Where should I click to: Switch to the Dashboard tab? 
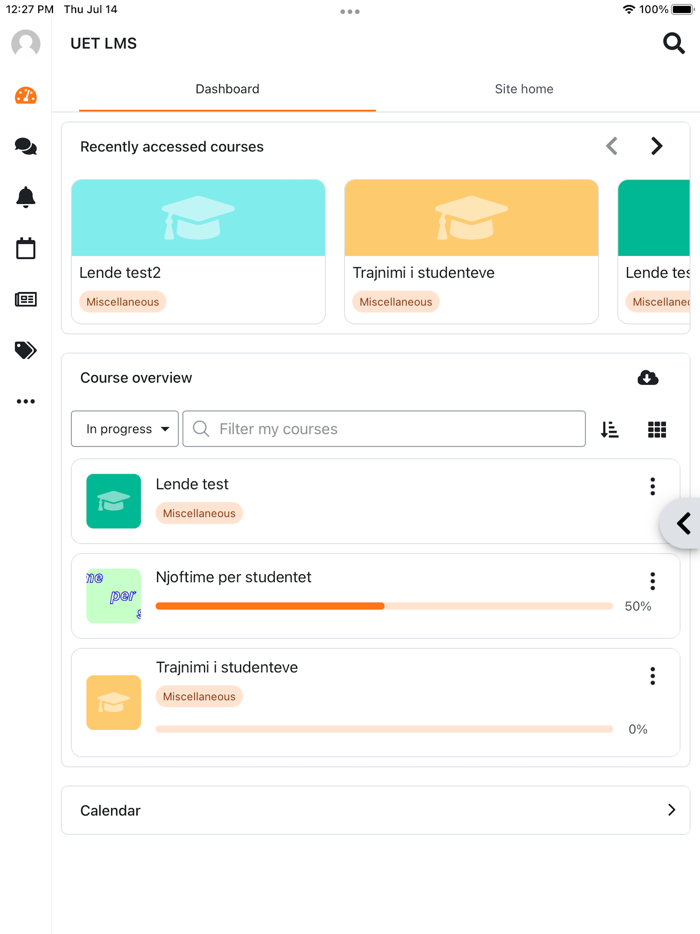[x=227, y=89]
